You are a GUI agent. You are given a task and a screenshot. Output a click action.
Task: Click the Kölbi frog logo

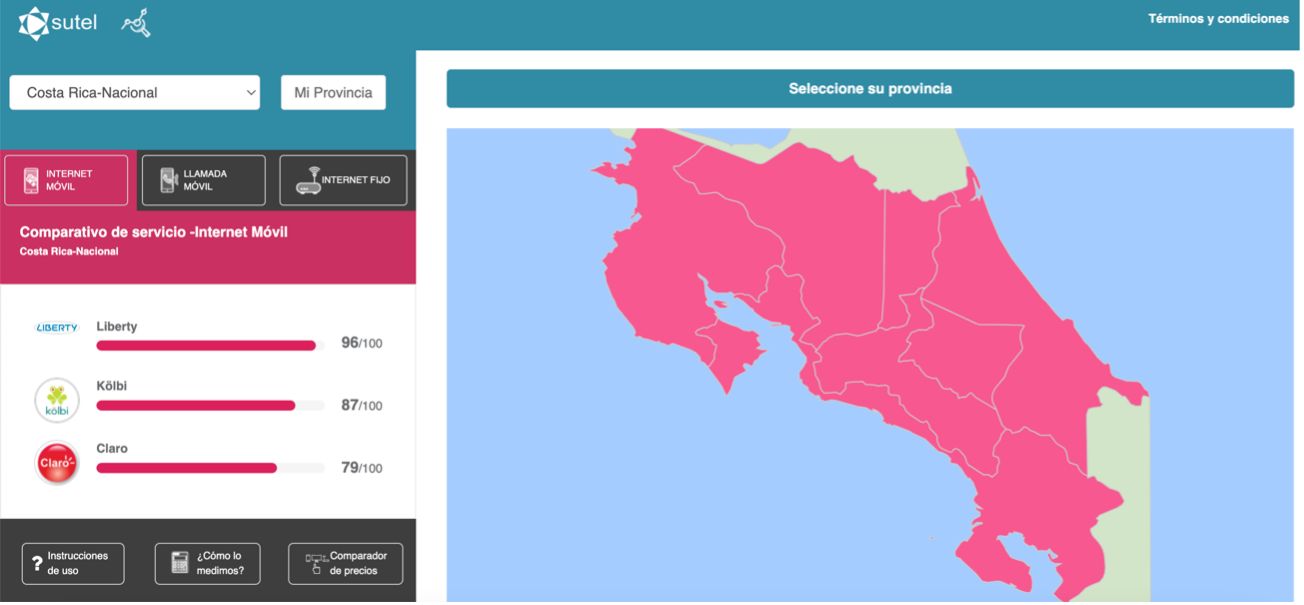click(57, 400)
